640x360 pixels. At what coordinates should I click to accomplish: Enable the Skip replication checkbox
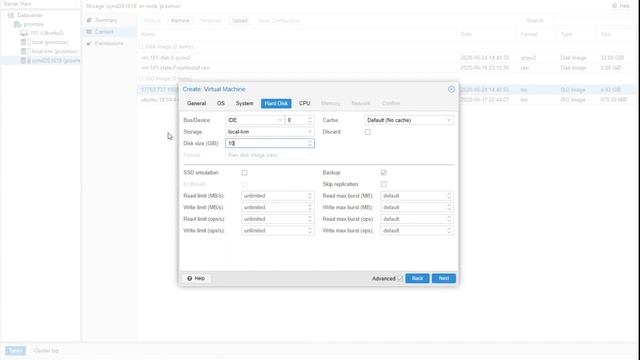(x=384, y=184)
